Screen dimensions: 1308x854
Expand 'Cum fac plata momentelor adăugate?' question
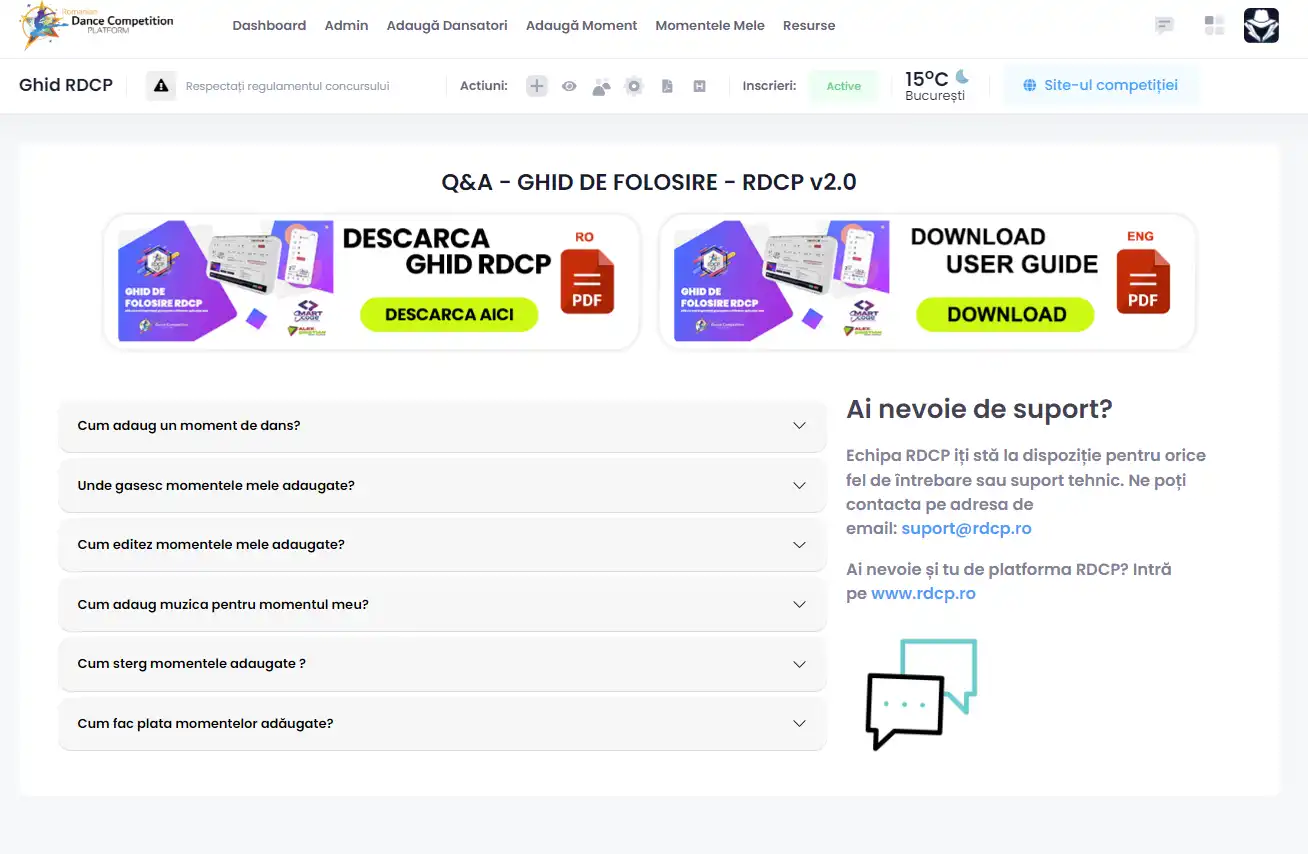tap(442, 724)
